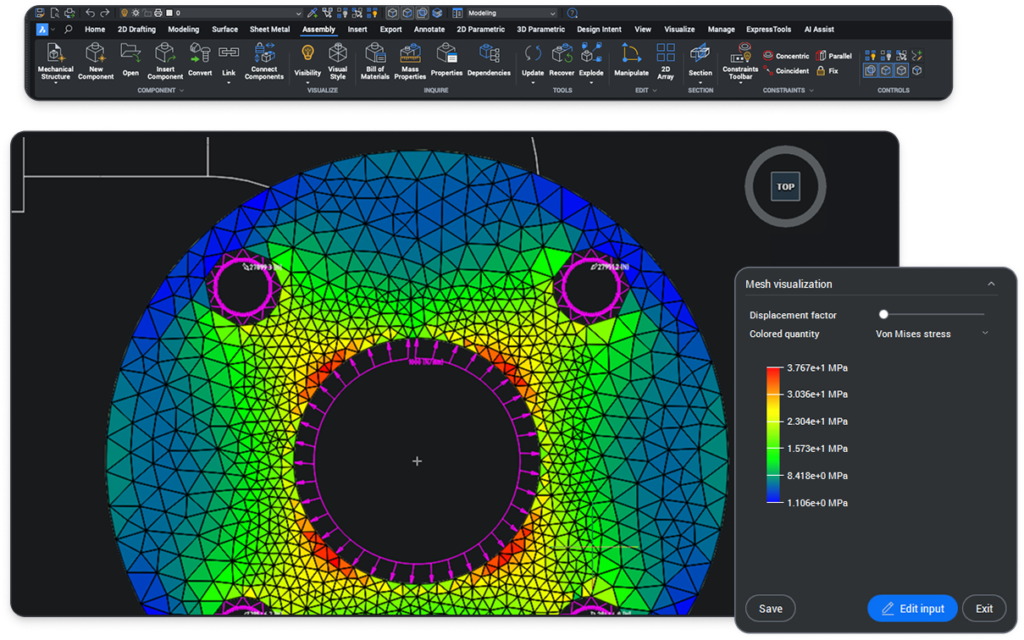Image resolution: width=1024 pixels, height=640 pixels.
Task: Click the Visibility tool in the Visualize panel
Action: [x=307, y=62]
